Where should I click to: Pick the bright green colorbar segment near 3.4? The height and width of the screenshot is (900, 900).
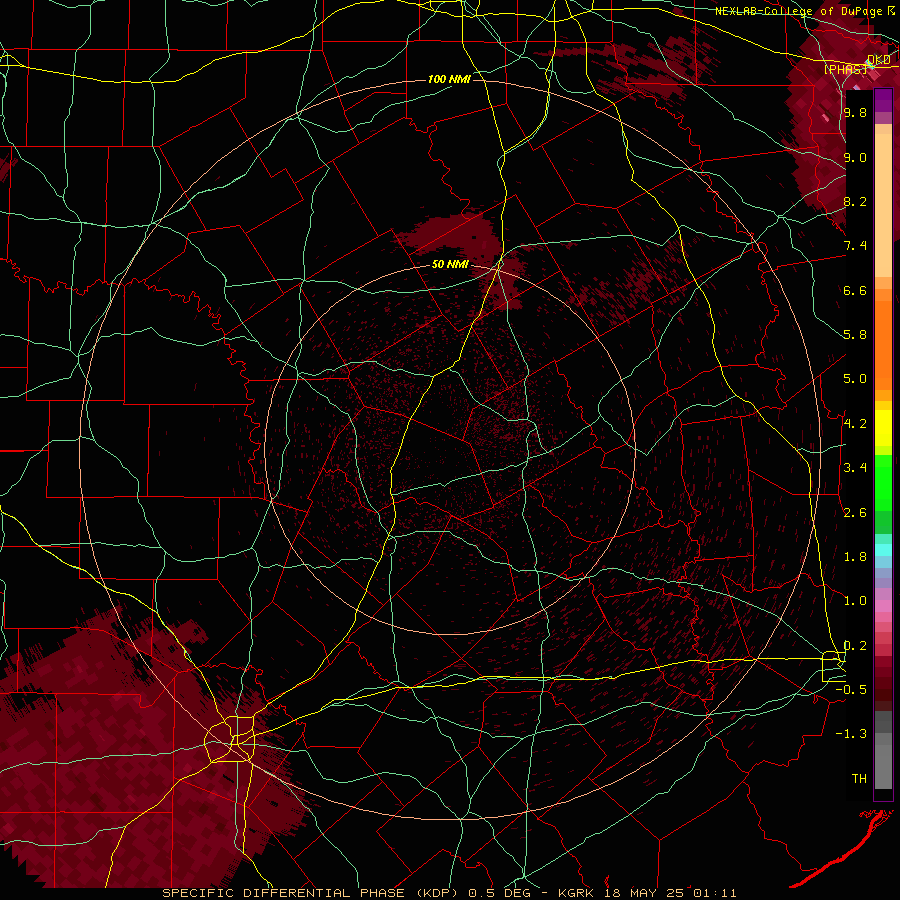883,482
